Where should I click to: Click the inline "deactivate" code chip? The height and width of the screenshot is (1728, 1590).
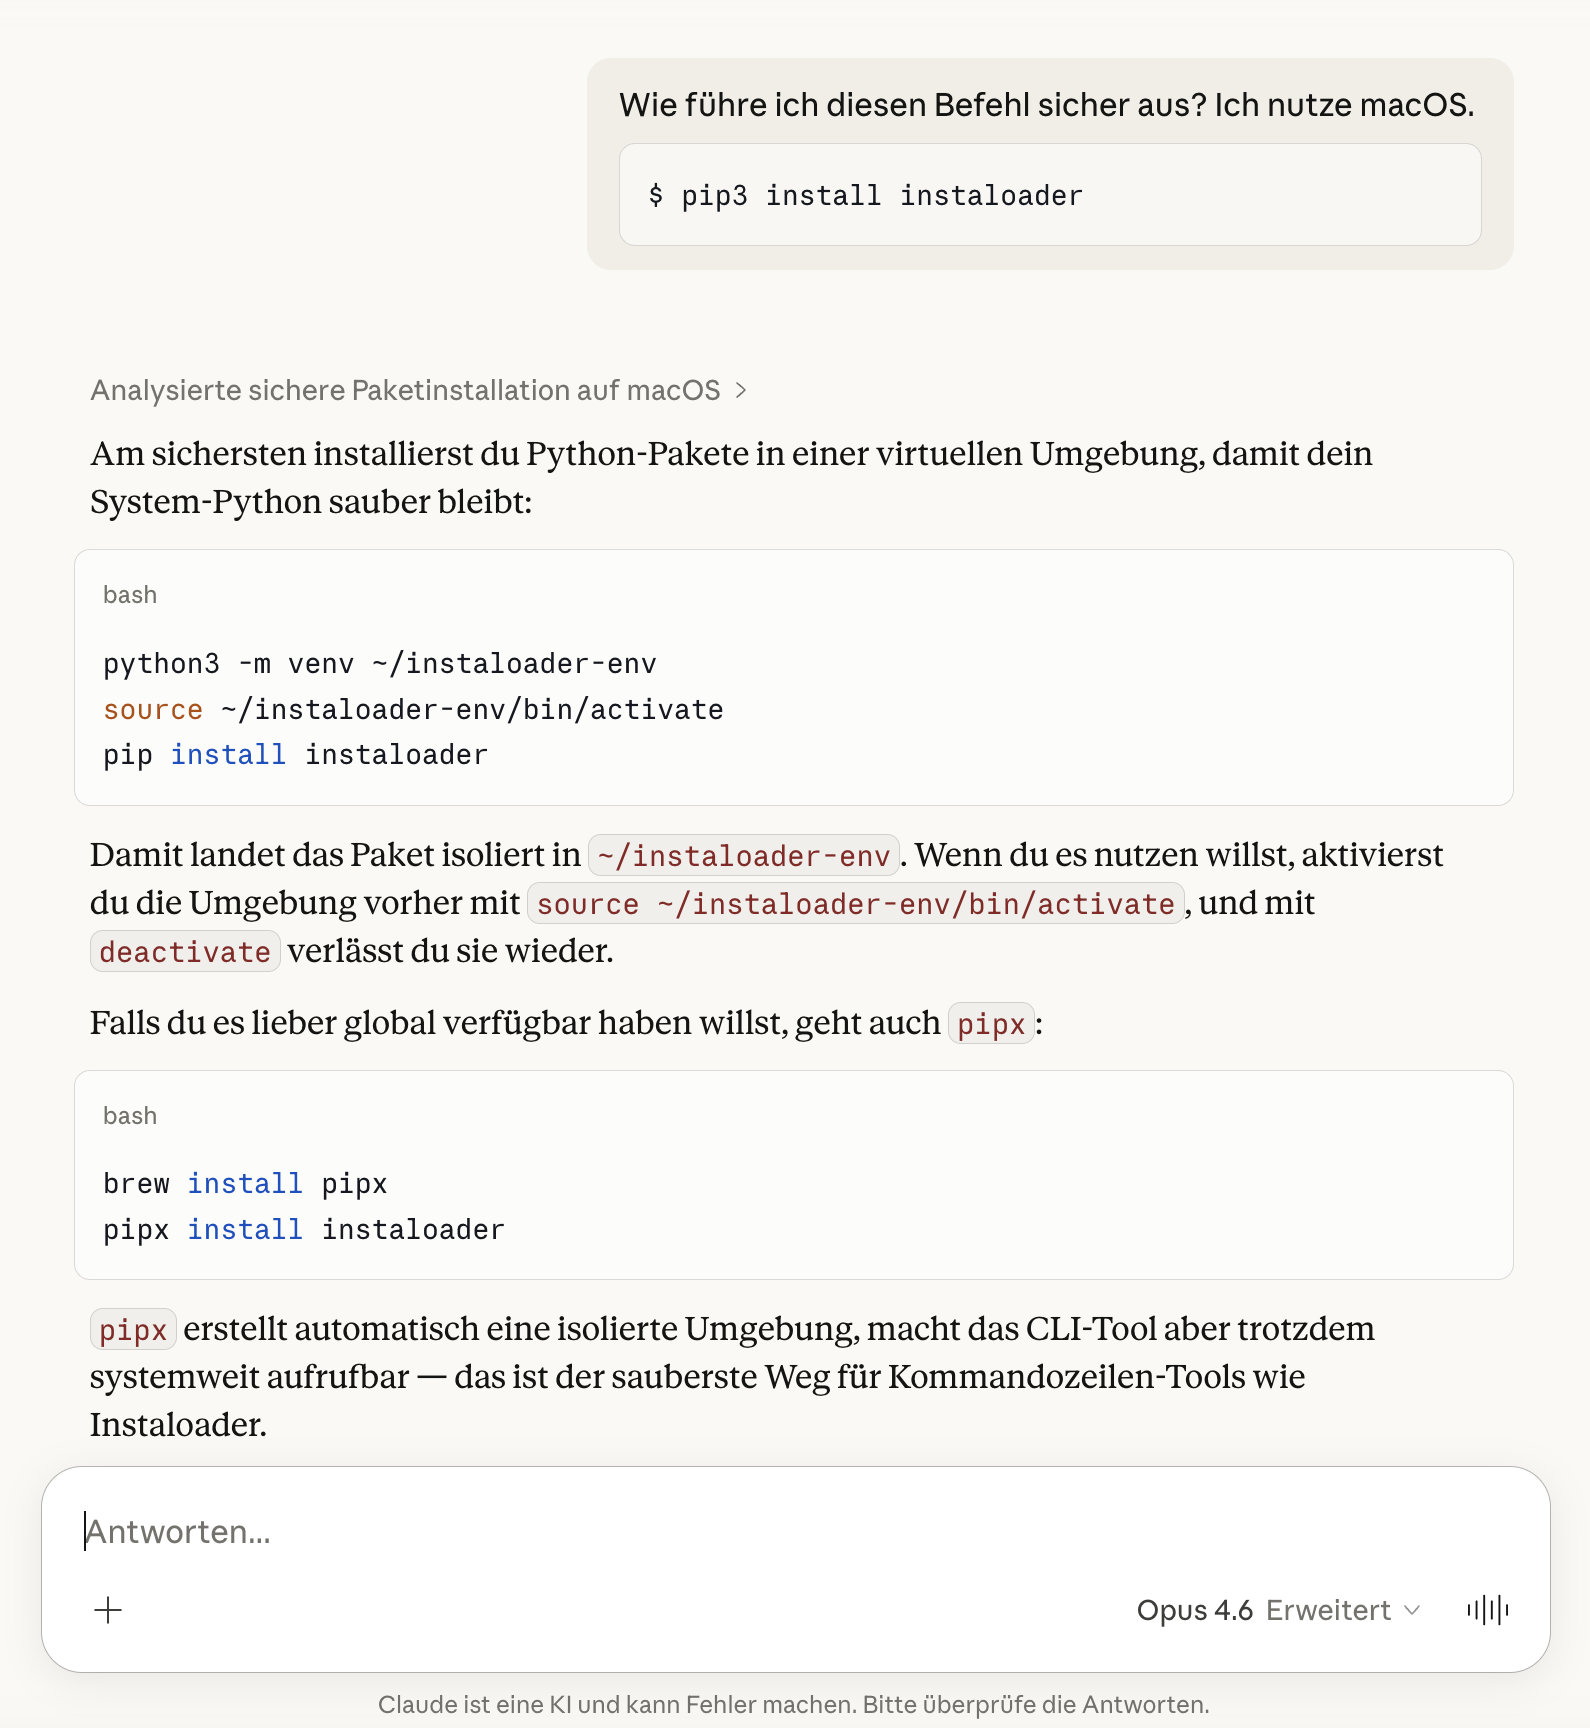pyautogui.click(x=185, y=952)
